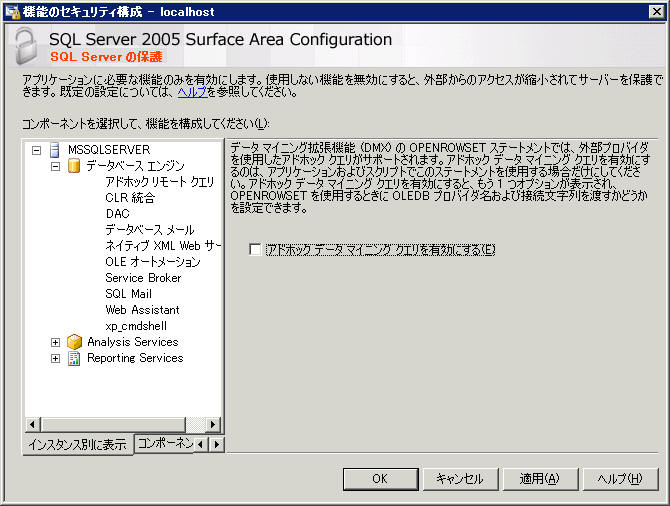Screen dimensions: 670x506
Task: Click the OK button
Action: [380, 479]
